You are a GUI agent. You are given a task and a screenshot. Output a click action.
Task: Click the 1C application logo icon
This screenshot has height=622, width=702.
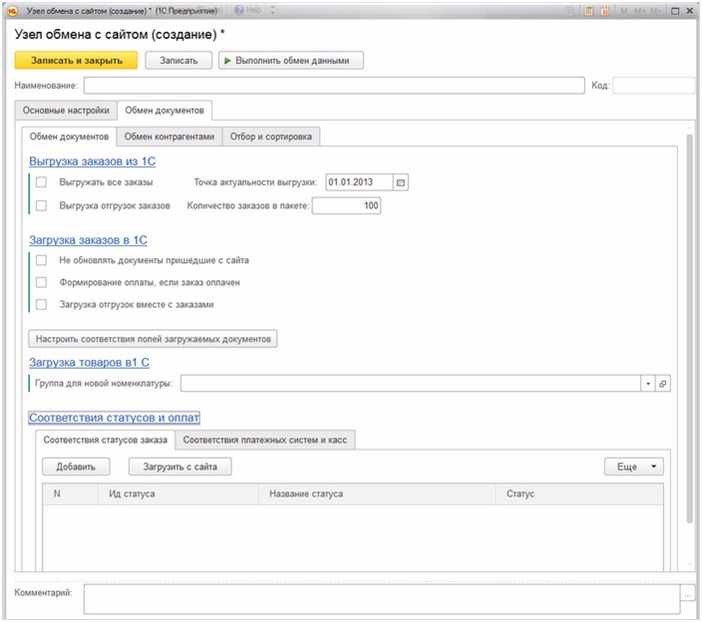[x=11, y=10]
